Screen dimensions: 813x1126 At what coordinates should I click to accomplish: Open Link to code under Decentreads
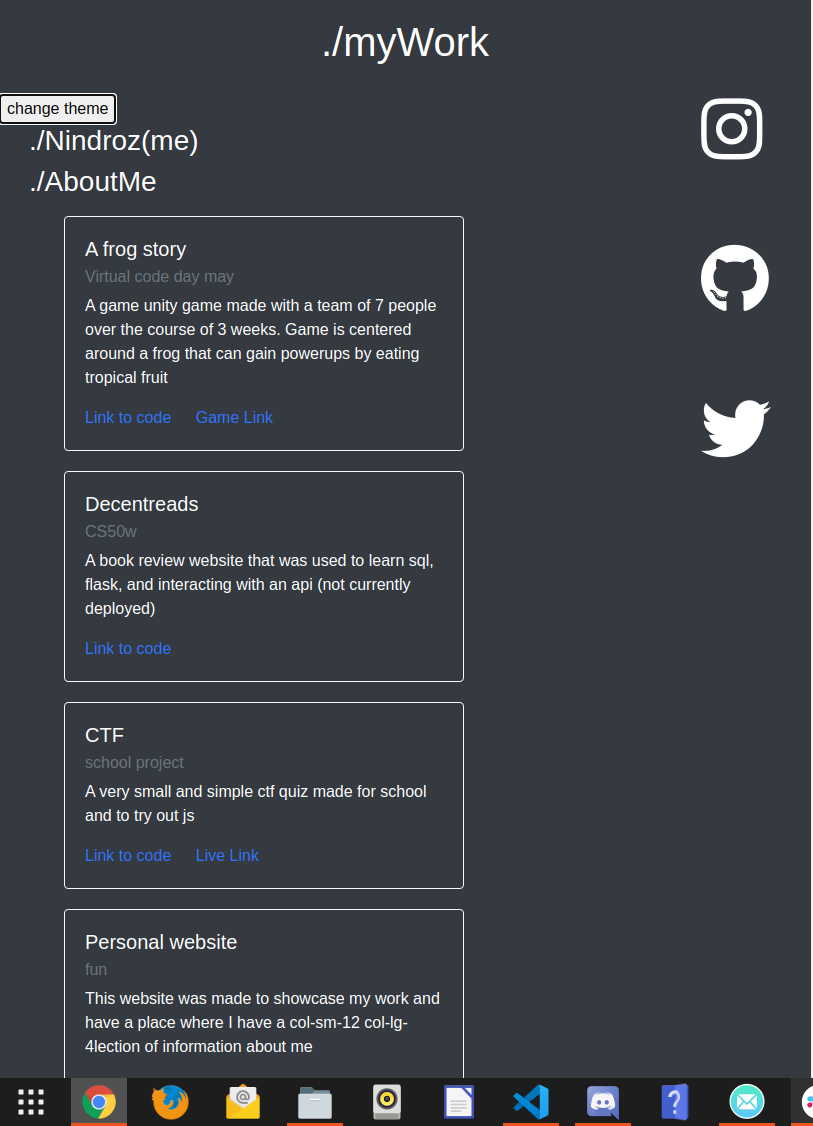tap(128, 648)
